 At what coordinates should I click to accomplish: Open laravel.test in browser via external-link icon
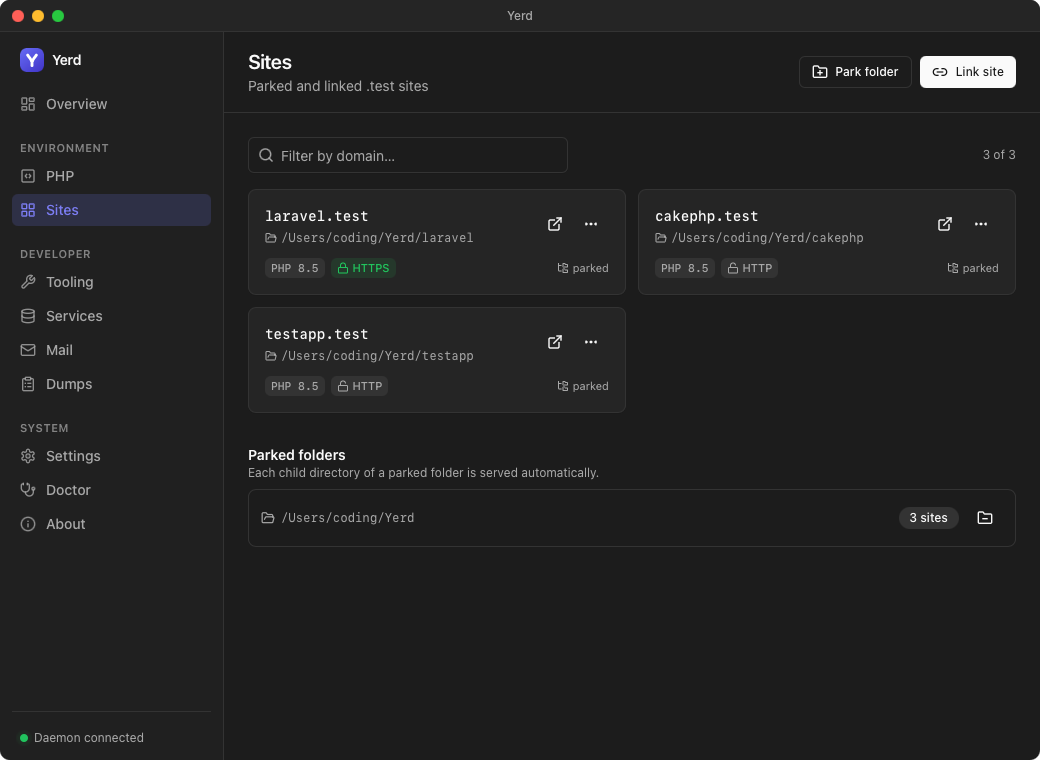point(554,224)
